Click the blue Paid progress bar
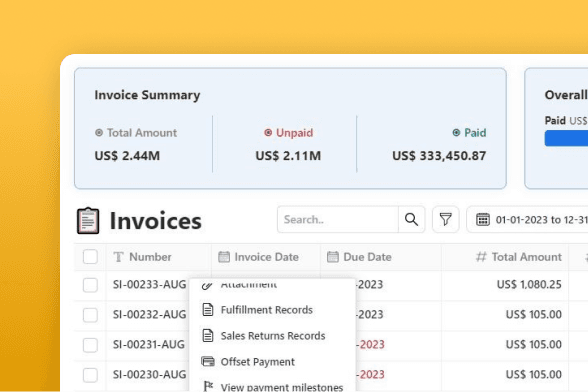The width and height of the screenshot is (588, 392). click(x=566, y=138)
